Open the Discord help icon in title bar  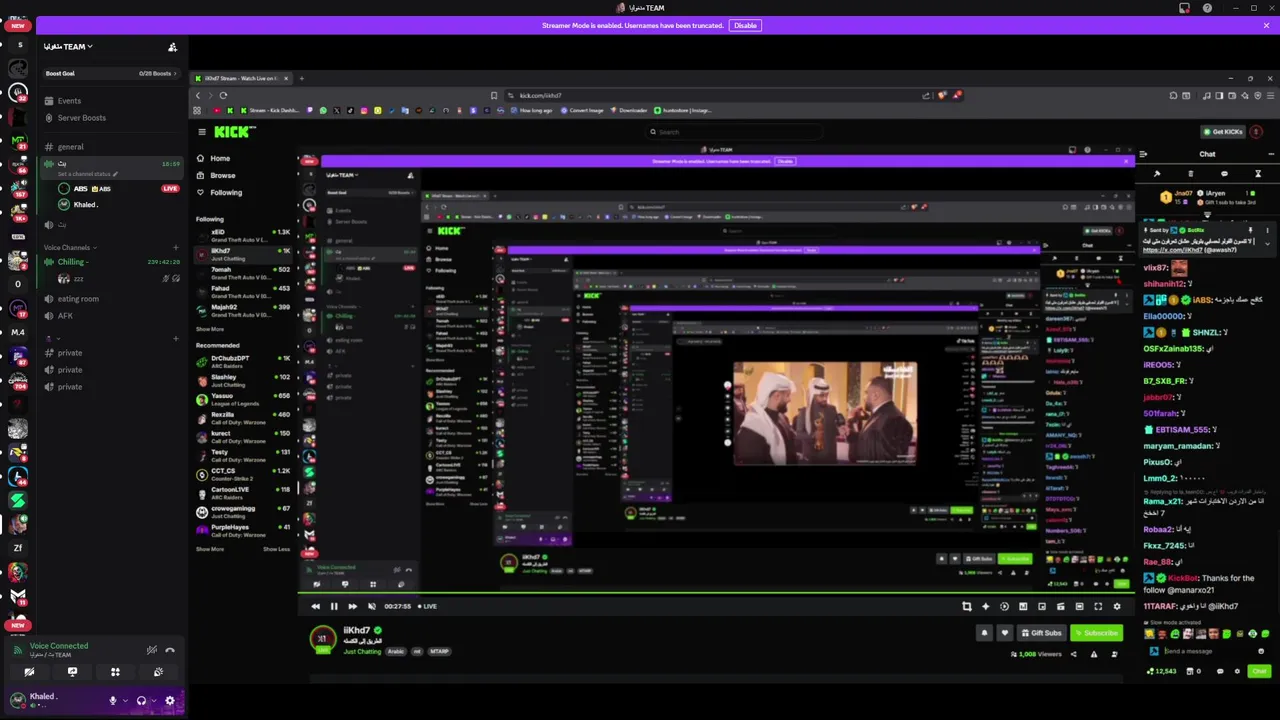click(x=1207, y=8)
